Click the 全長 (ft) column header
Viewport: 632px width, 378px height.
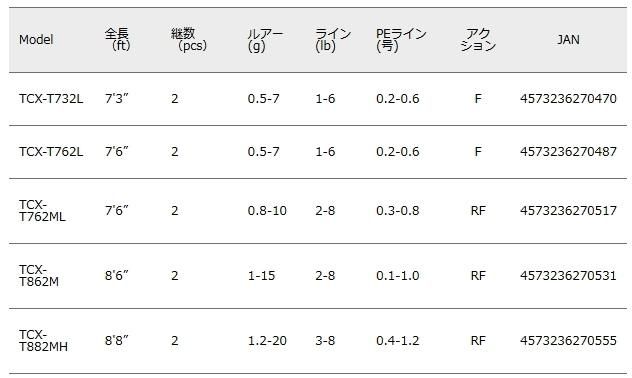tap(117, 39)
